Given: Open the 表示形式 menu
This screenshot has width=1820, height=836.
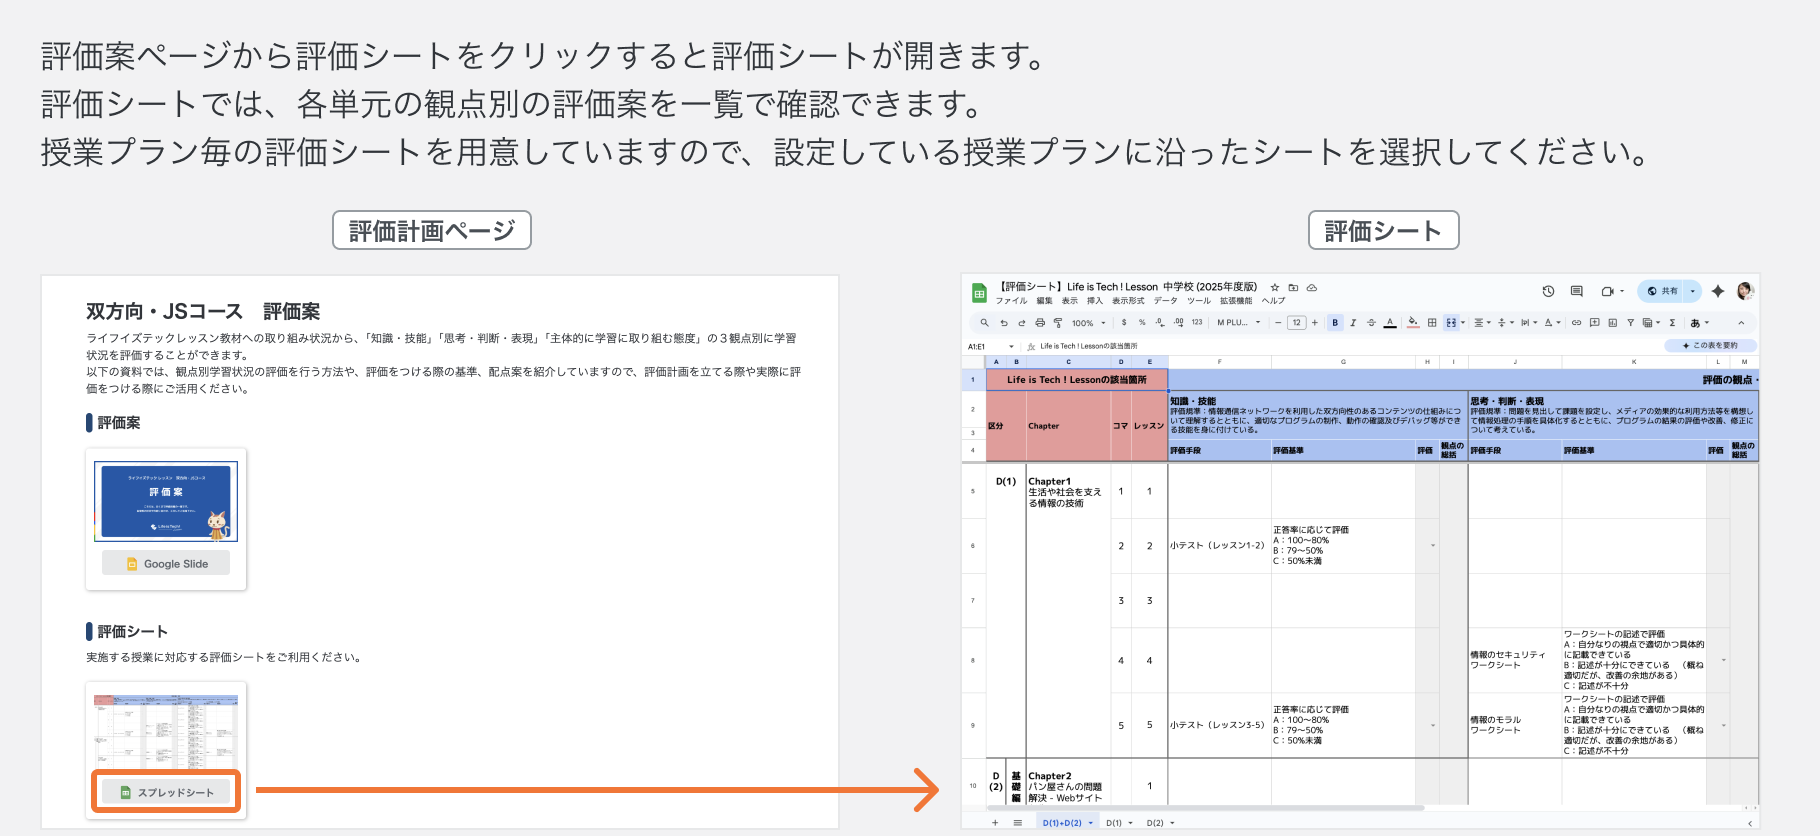Looking at the screenshot, I should tap(1128, 301).
